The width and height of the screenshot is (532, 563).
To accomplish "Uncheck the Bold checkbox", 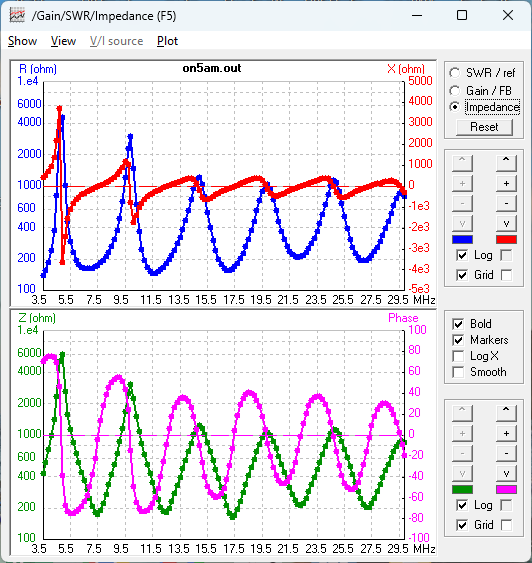I will pyautogui.click(x=458, y=324).
